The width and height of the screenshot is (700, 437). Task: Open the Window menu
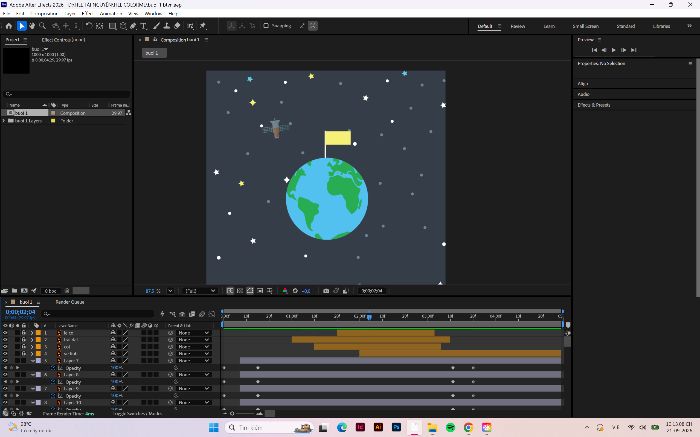point(152,13)
